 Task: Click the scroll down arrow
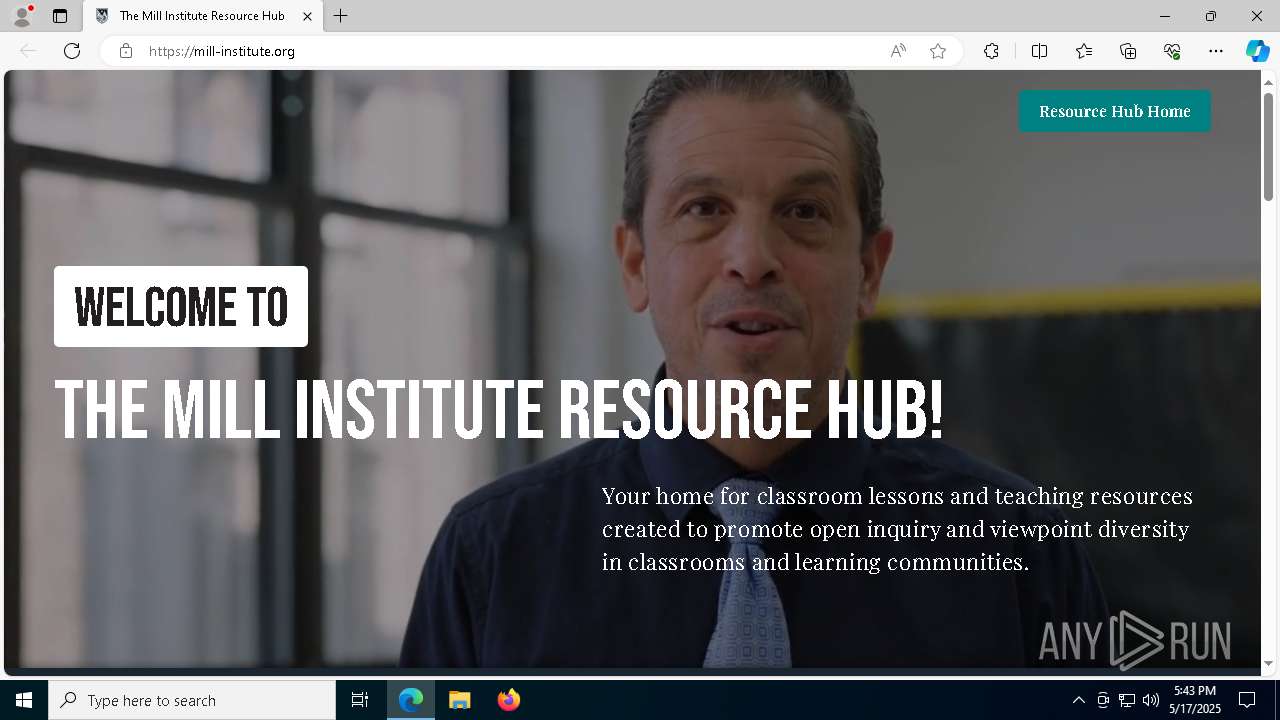click(1269, 663)
